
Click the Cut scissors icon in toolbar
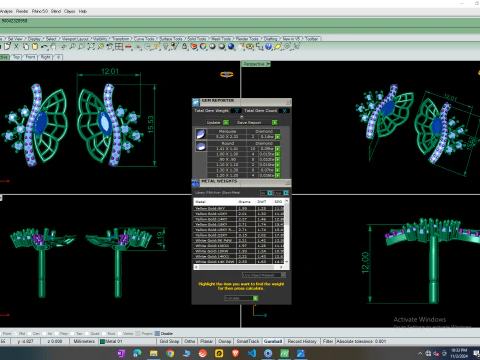click(16, 47)
